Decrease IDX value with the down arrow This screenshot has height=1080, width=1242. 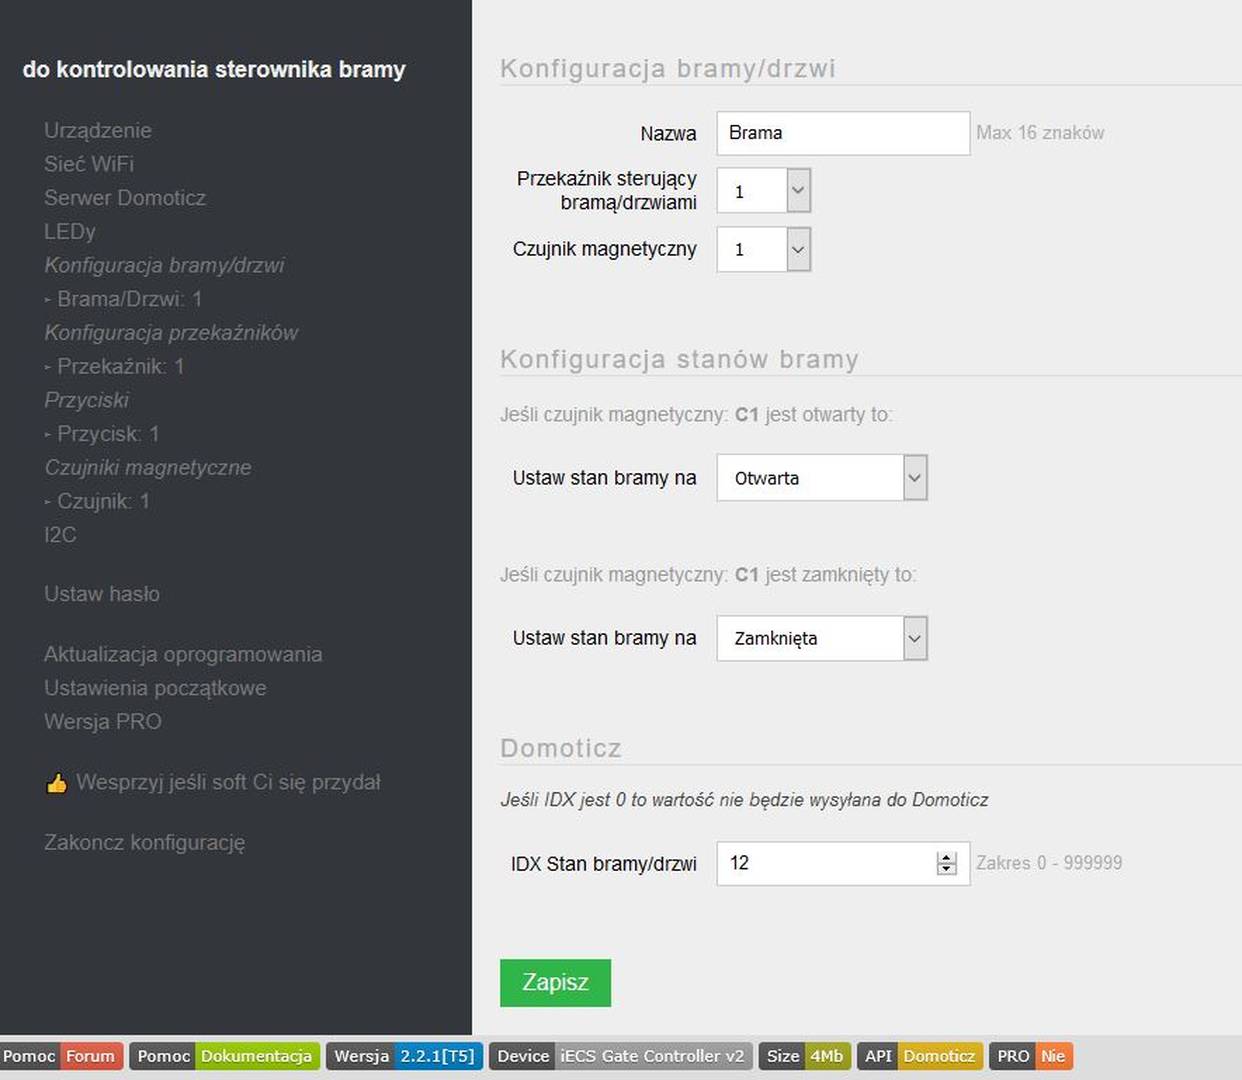click(x=946, y=869)
